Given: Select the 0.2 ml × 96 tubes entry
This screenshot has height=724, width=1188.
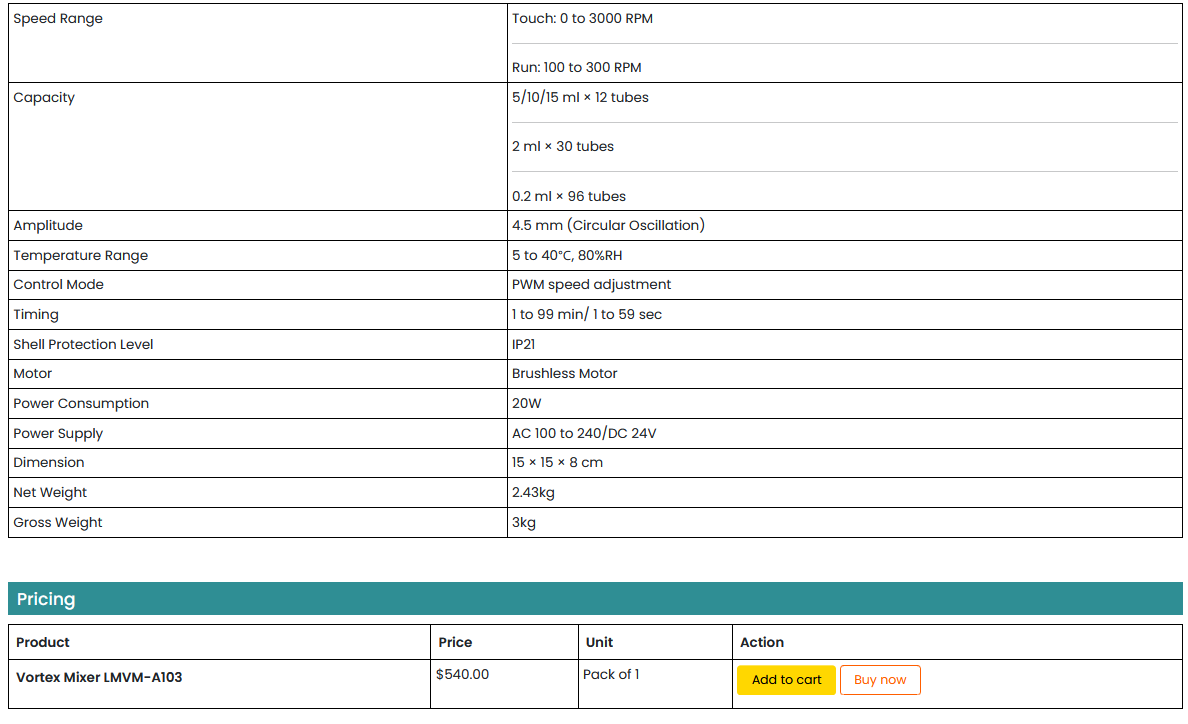Looking at the screenshot, I should (569, 196).
